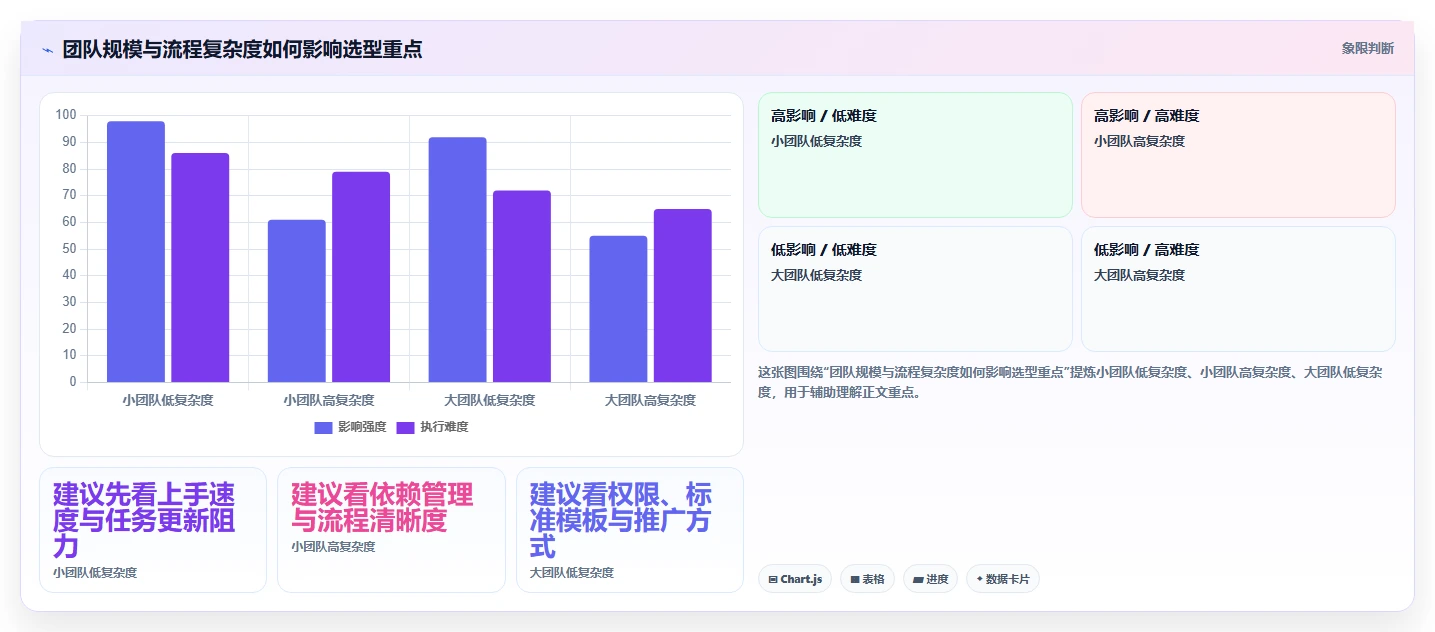The height and width of the screenshot is (632, 1435).
Task: Click the 影响强度 bar for 大团队低复杂度
Action: [457, 260]
